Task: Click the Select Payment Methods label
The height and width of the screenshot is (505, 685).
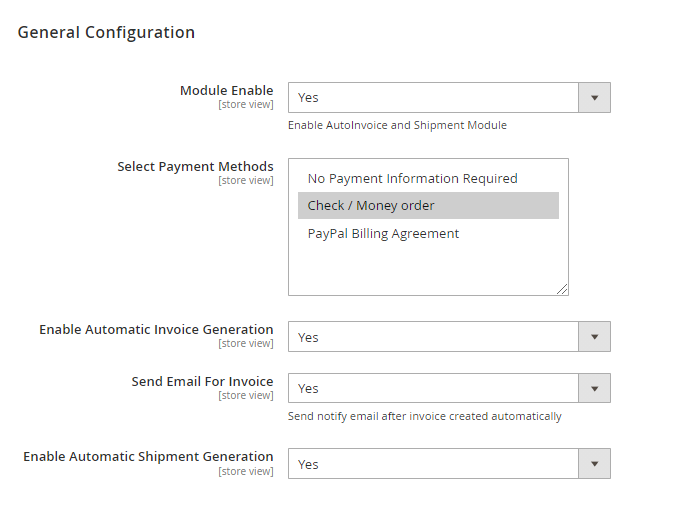Action: coord(195,167)
